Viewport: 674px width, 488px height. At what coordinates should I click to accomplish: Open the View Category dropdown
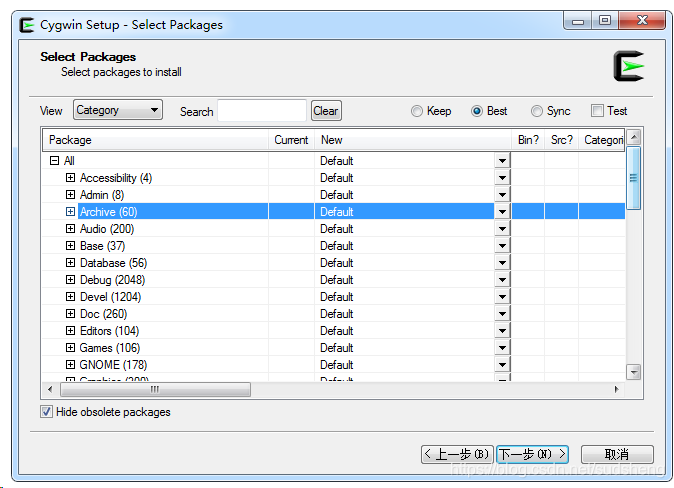pos(118,110)
